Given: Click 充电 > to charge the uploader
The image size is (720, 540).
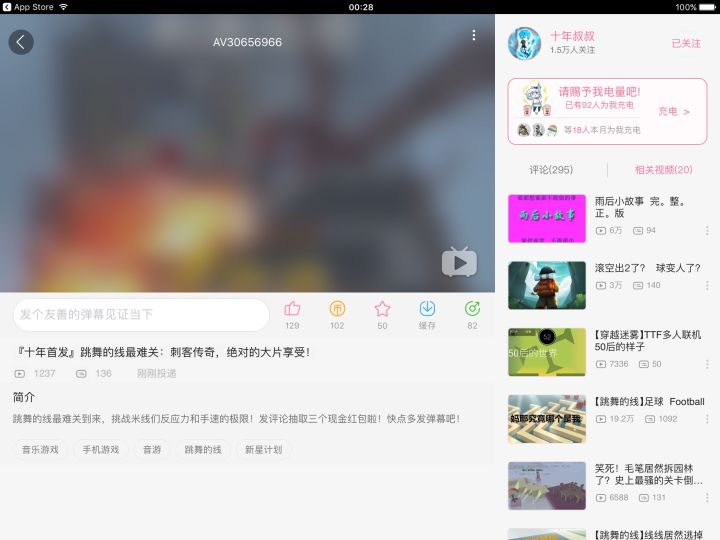Looking at the screenshot, I should pos(674,112).
